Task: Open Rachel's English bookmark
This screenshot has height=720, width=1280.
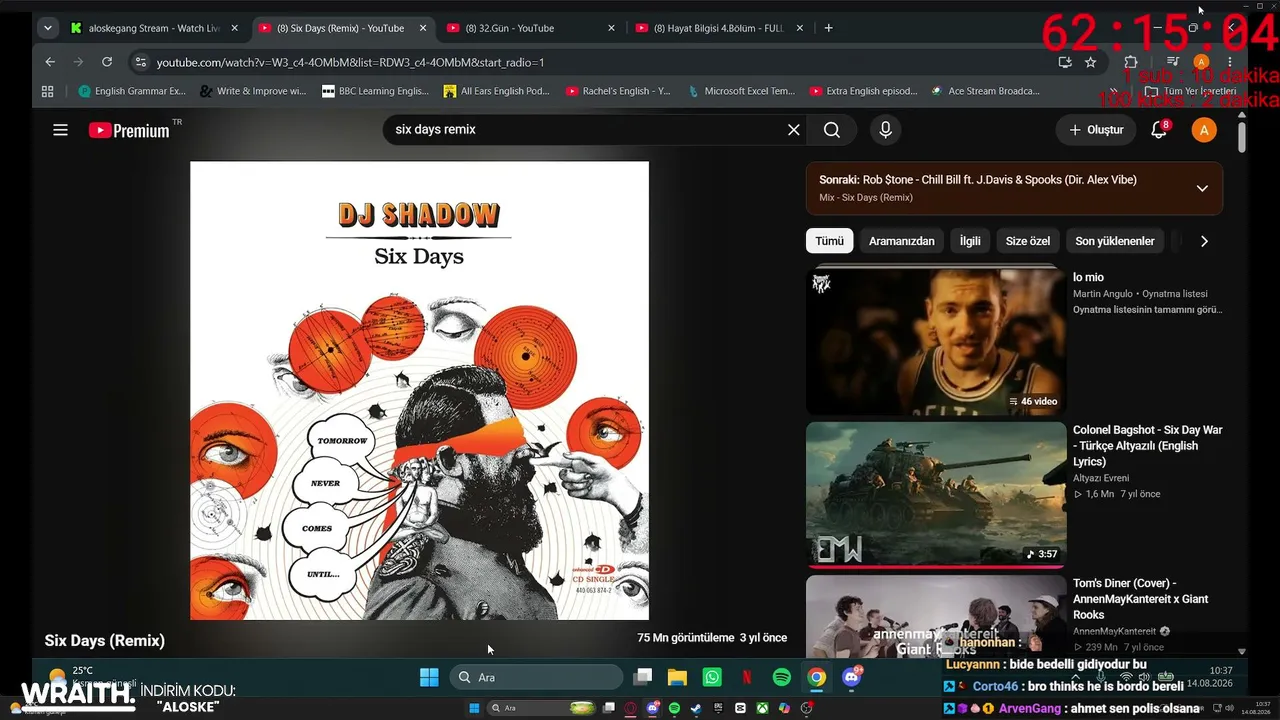Action: pos(618,91)
